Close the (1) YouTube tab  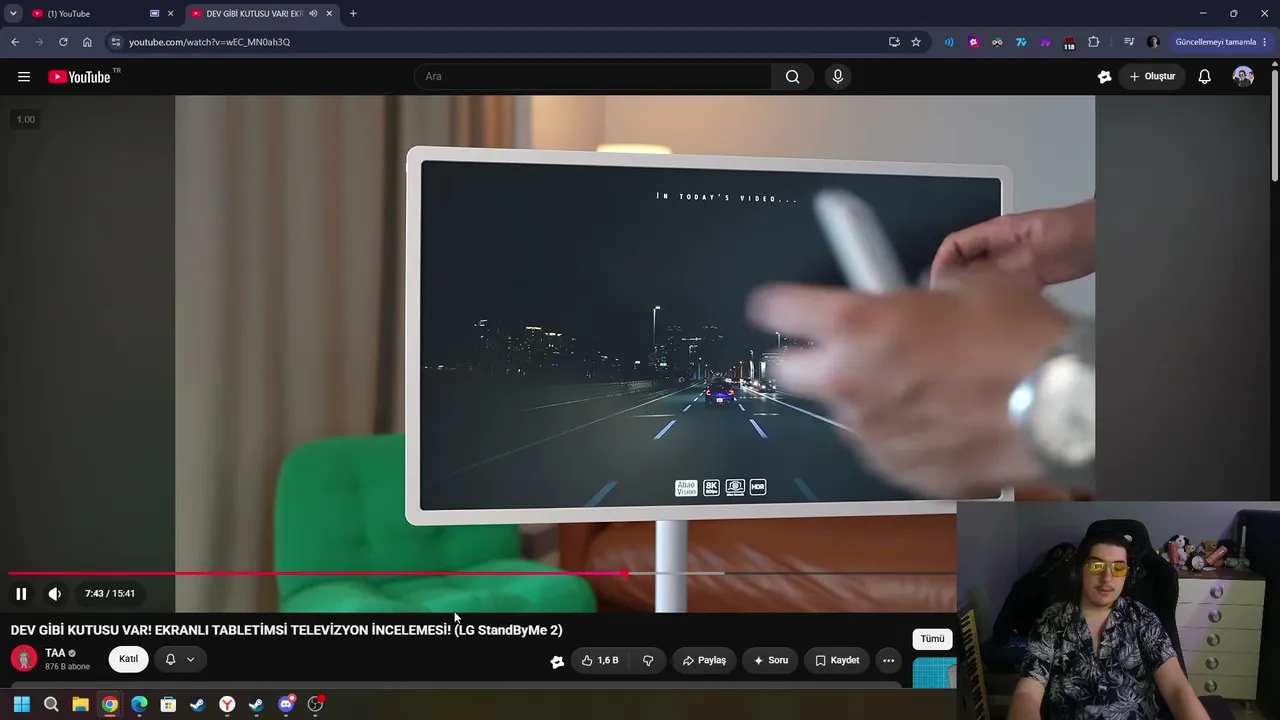point(170,14)
